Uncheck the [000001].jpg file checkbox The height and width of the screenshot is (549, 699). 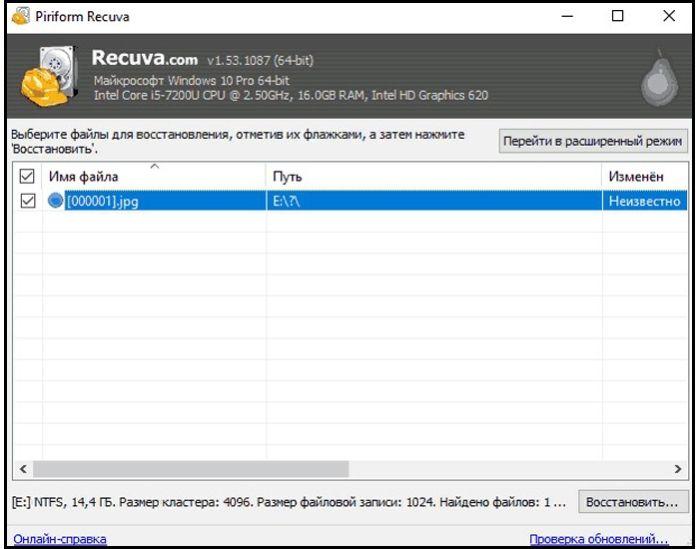(x=28, y=201)
